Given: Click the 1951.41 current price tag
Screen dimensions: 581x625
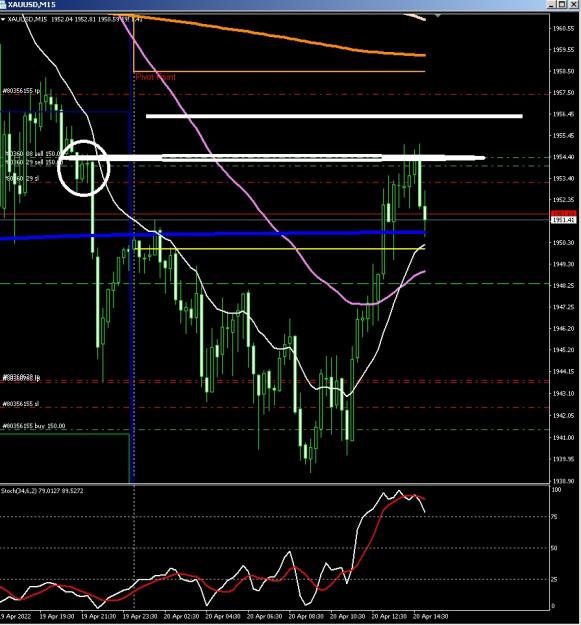Looking at the screenshot, I should [x=563, y=220].
